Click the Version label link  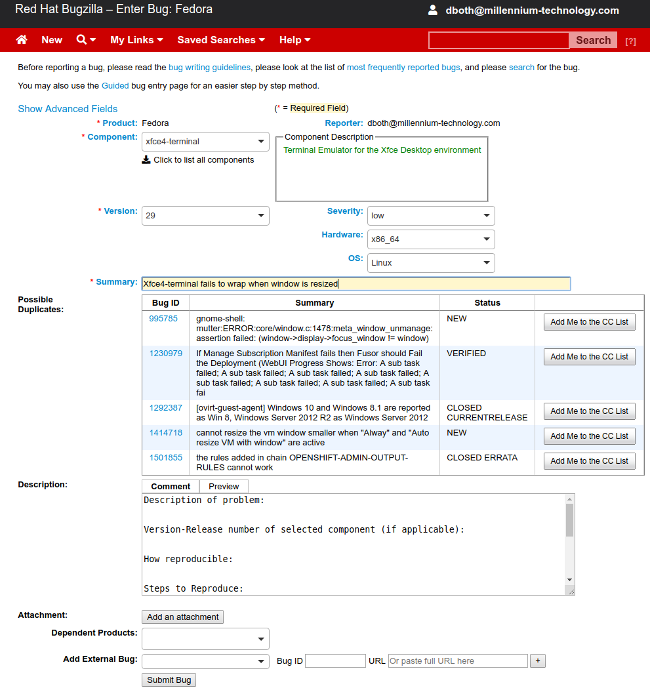tap(121, 211)
